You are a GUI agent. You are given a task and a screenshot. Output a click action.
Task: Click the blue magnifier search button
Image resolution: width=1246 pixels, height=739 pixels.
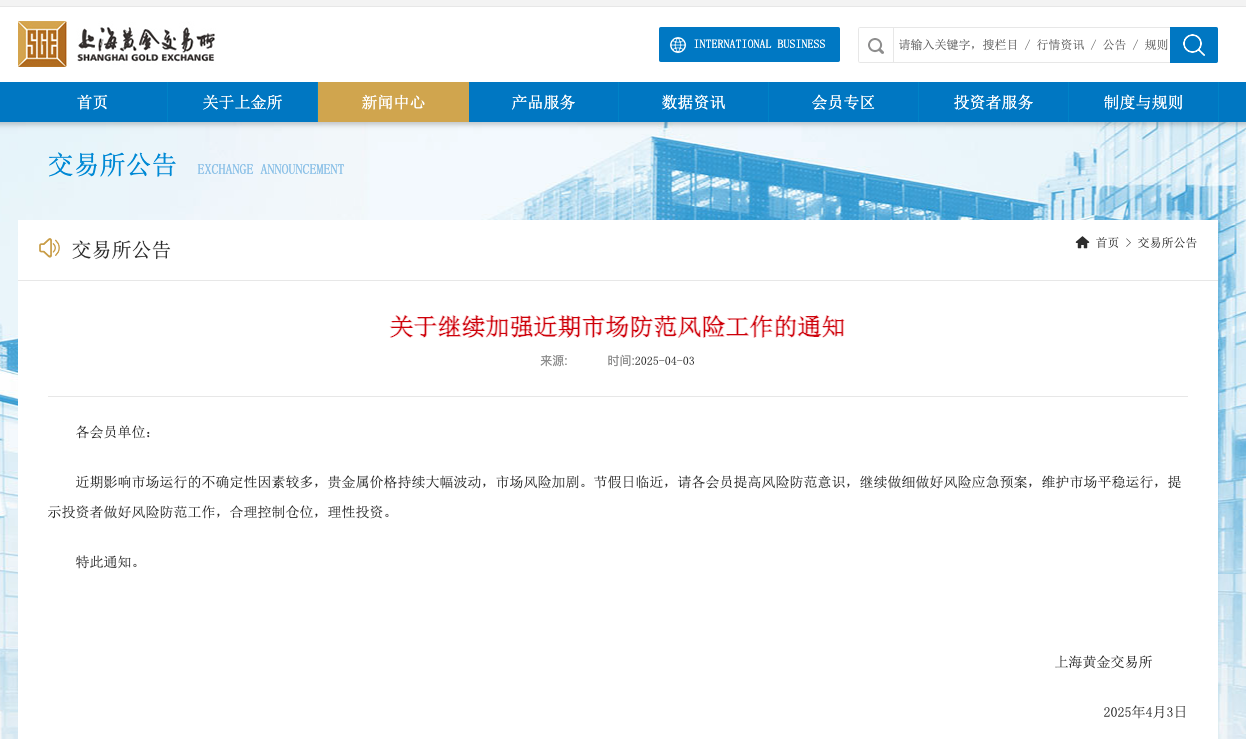click(1193, 45)
